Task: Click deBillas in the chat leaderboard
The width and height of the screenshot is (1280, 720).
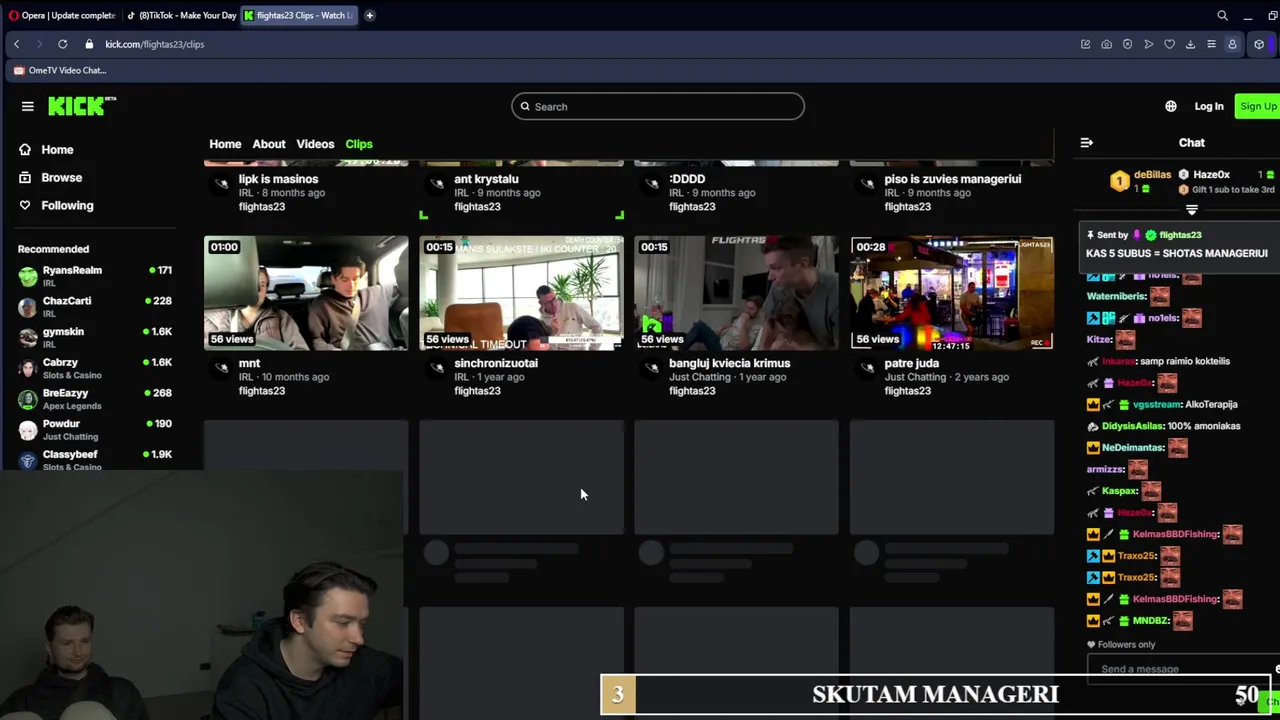Action: pyautogui.click(x=1152, y=174)
